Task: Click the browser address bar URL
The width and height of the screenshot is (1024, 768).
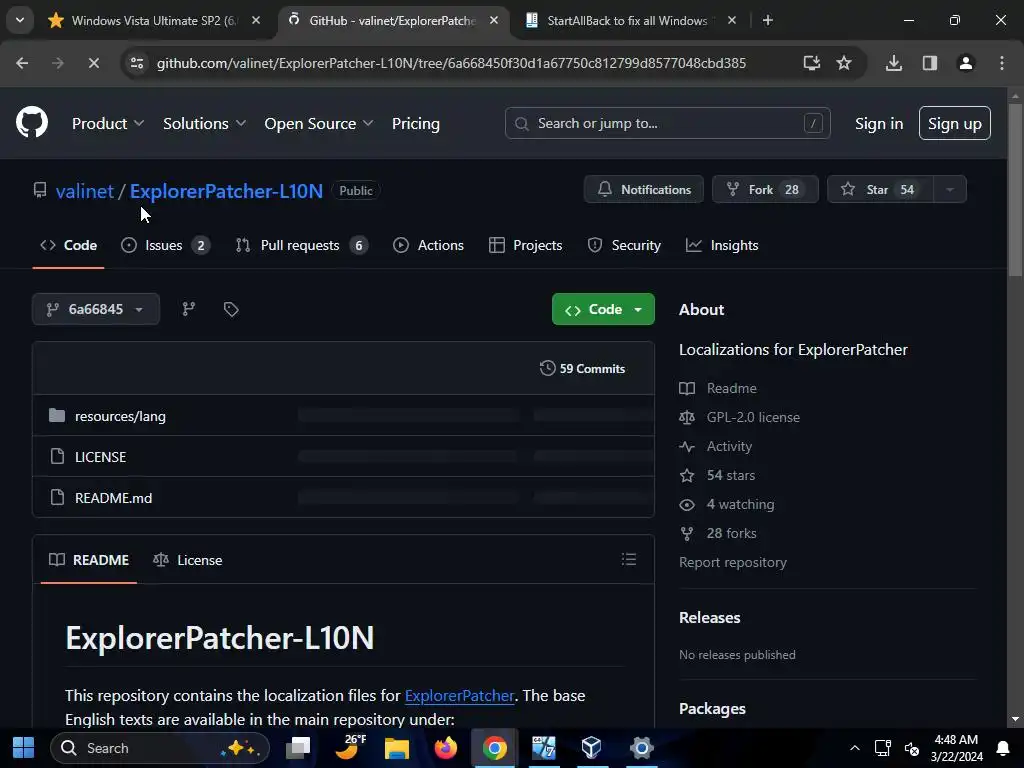Action: (x=451, y=63)
